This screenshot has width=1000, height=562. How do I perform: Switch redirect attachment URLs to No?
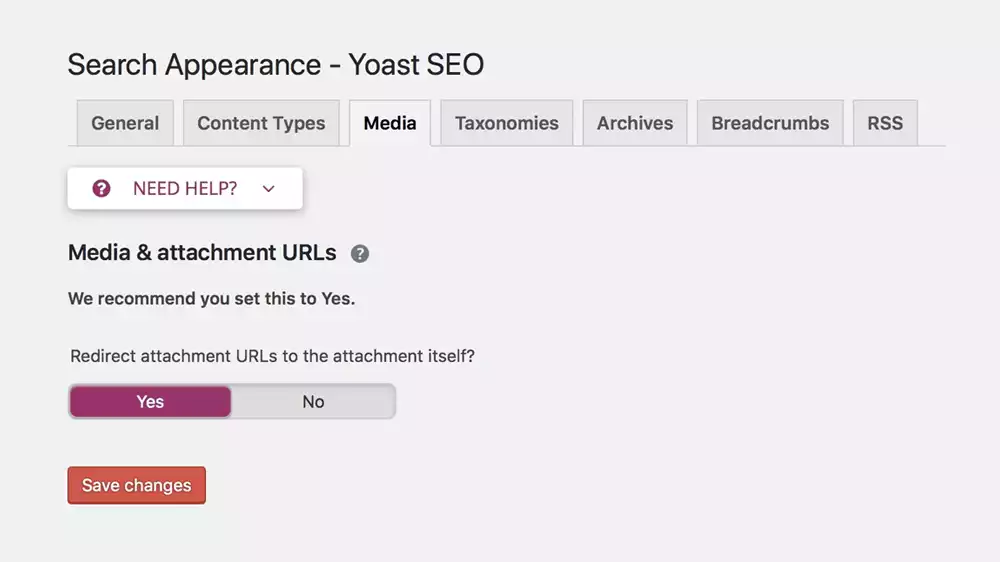313,402
